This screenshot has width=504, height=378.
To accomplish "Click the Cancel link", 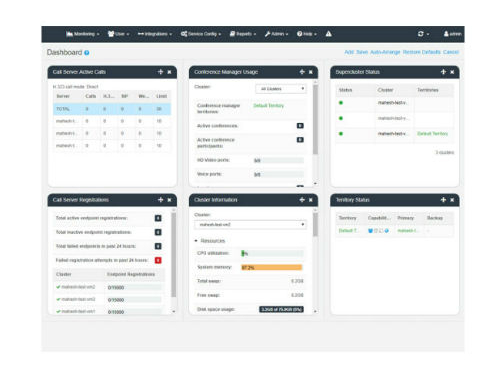I will tap(451, 52).
